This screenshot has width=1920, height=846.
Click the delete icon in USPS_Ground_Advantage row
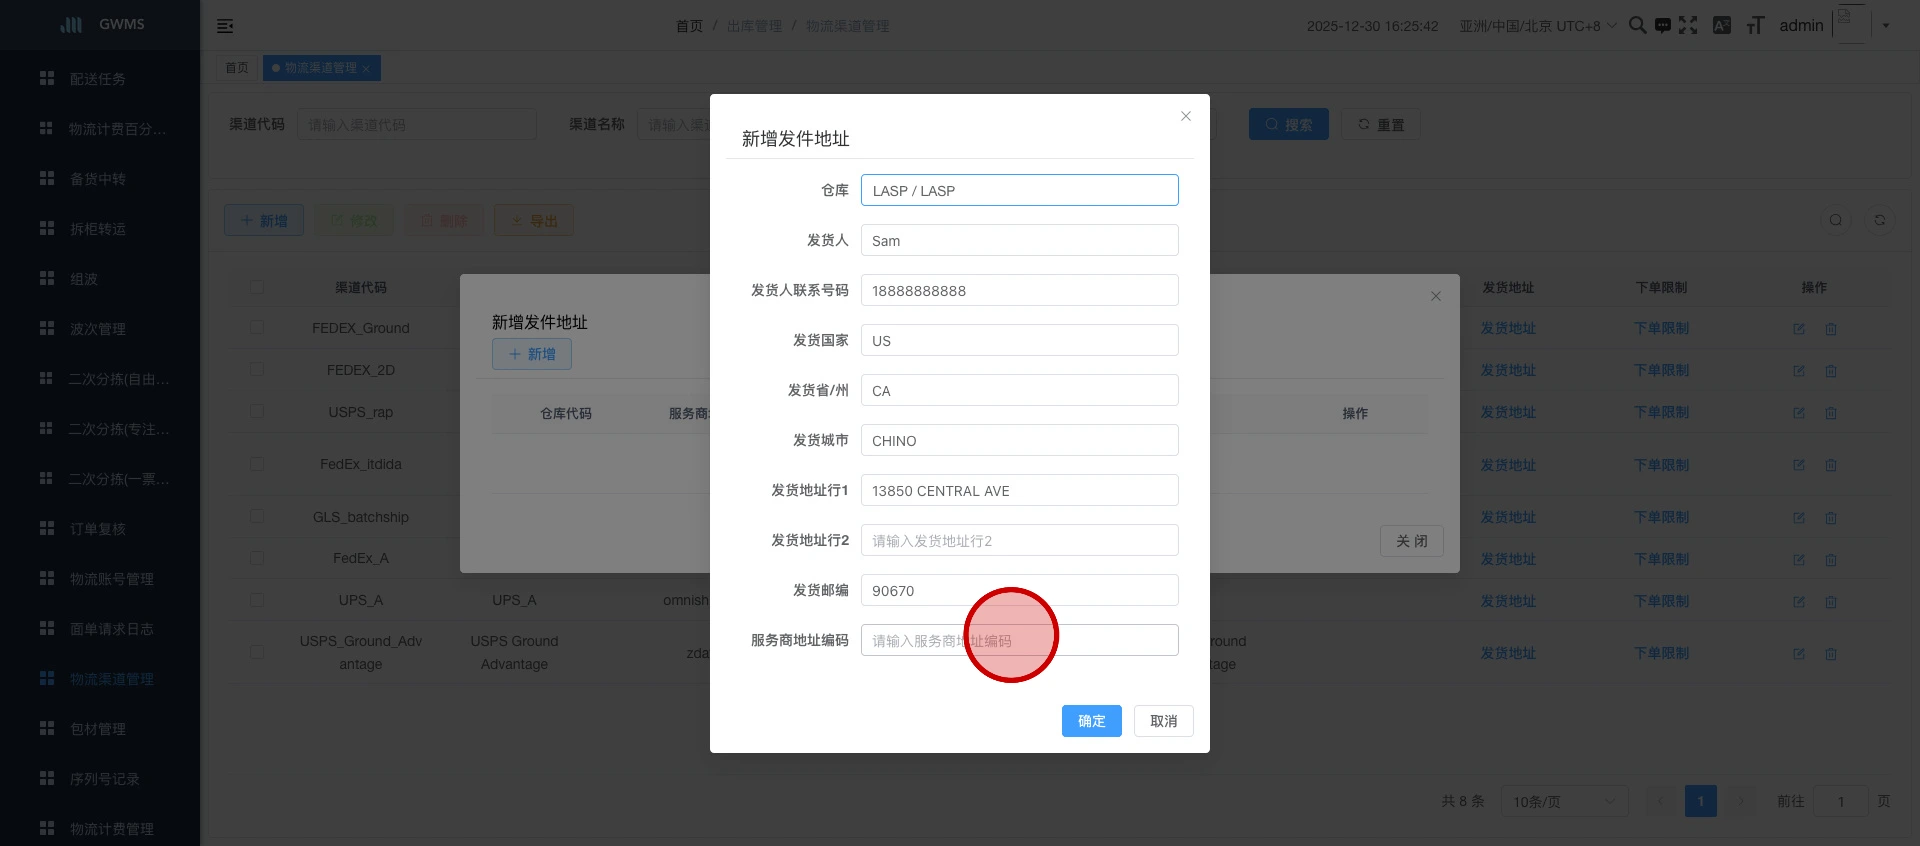click(x=1831, y=654)
